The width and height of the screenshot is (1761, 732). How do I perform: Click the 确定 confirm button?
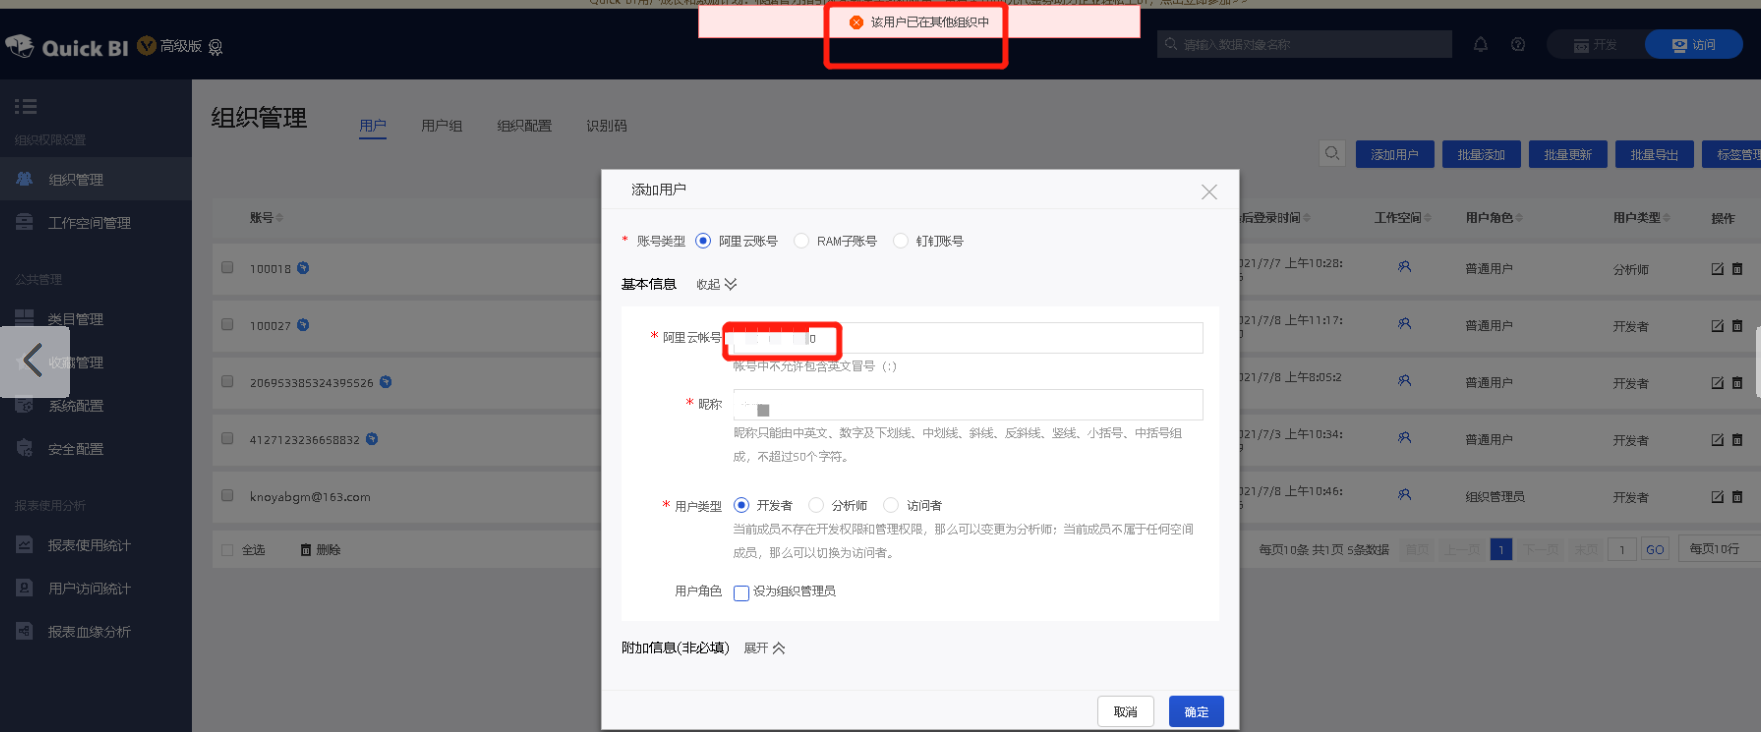[1196, 712]
